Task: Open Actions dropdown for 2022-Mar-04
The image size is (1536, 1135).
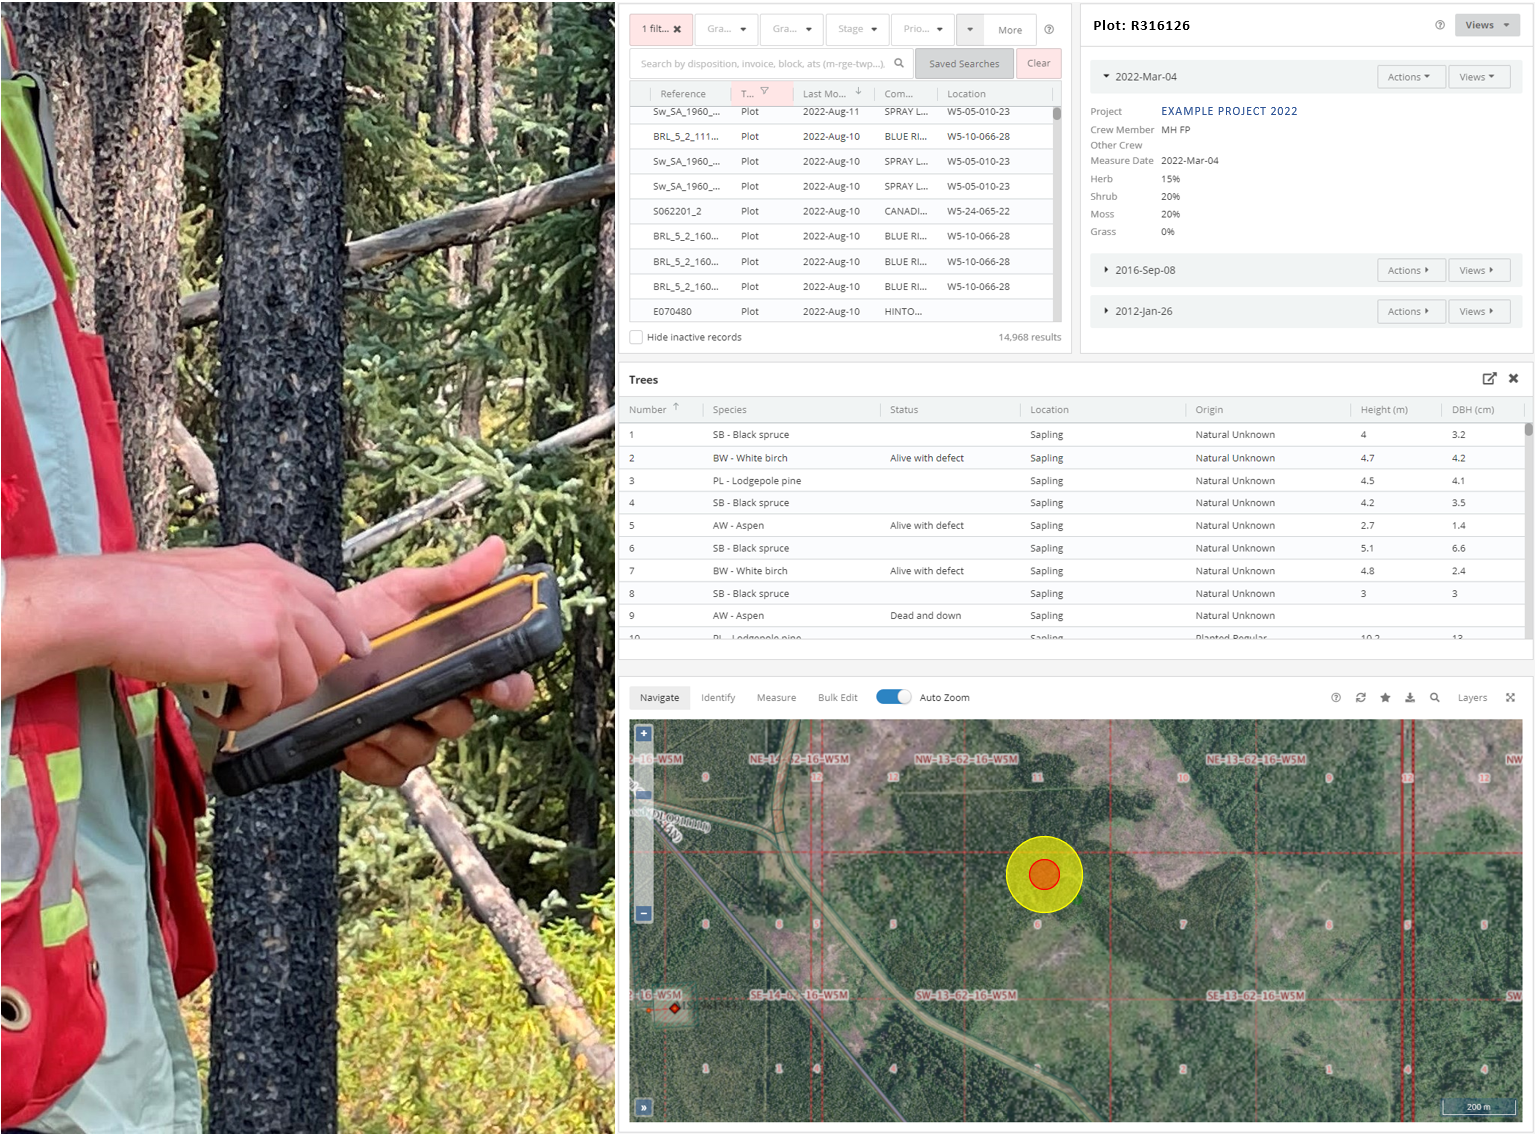Action: point(1408,77)
